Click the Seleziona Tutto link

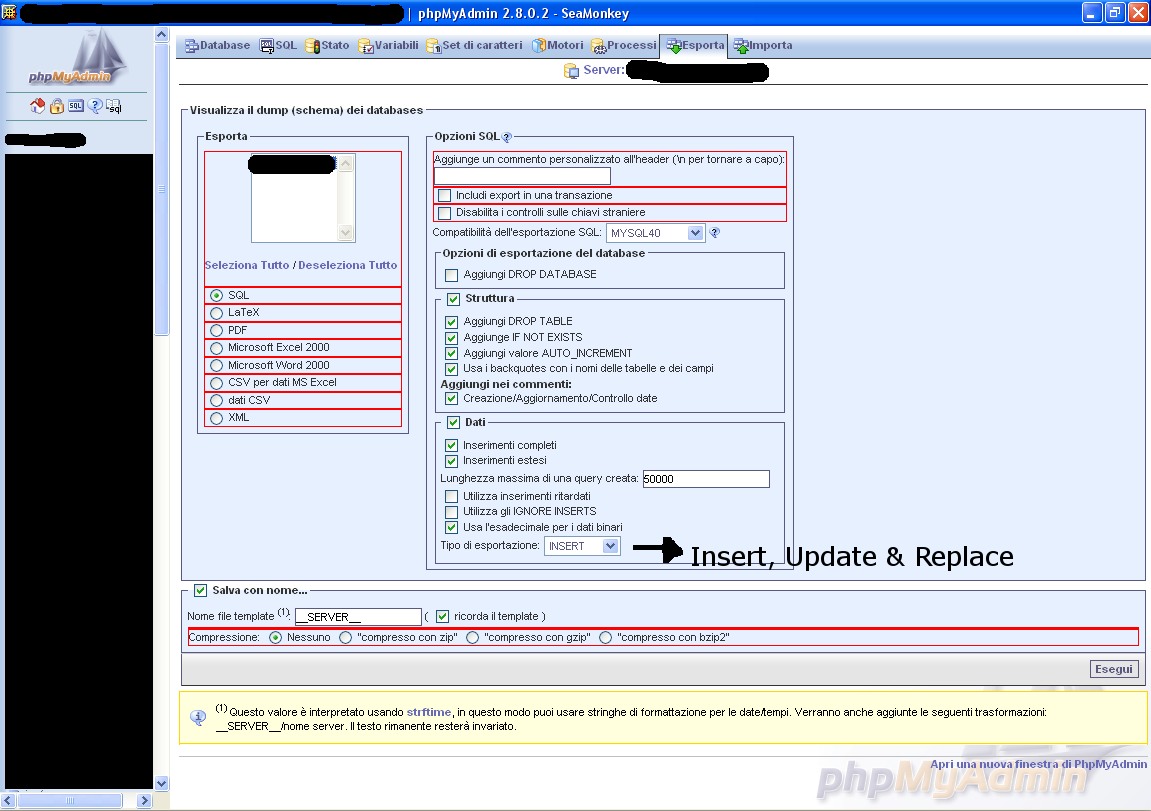(248, 265)
